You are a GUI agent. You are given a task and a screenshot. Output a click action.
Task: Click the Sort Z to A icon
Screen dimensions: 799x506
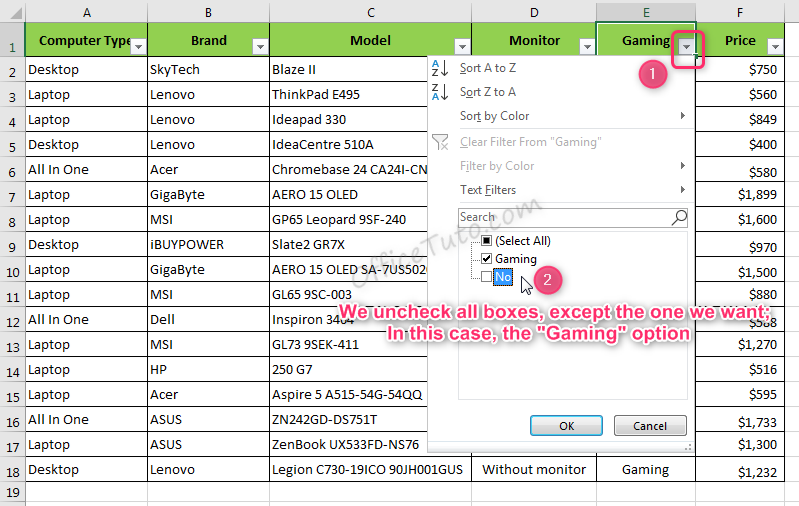point(439,92)
